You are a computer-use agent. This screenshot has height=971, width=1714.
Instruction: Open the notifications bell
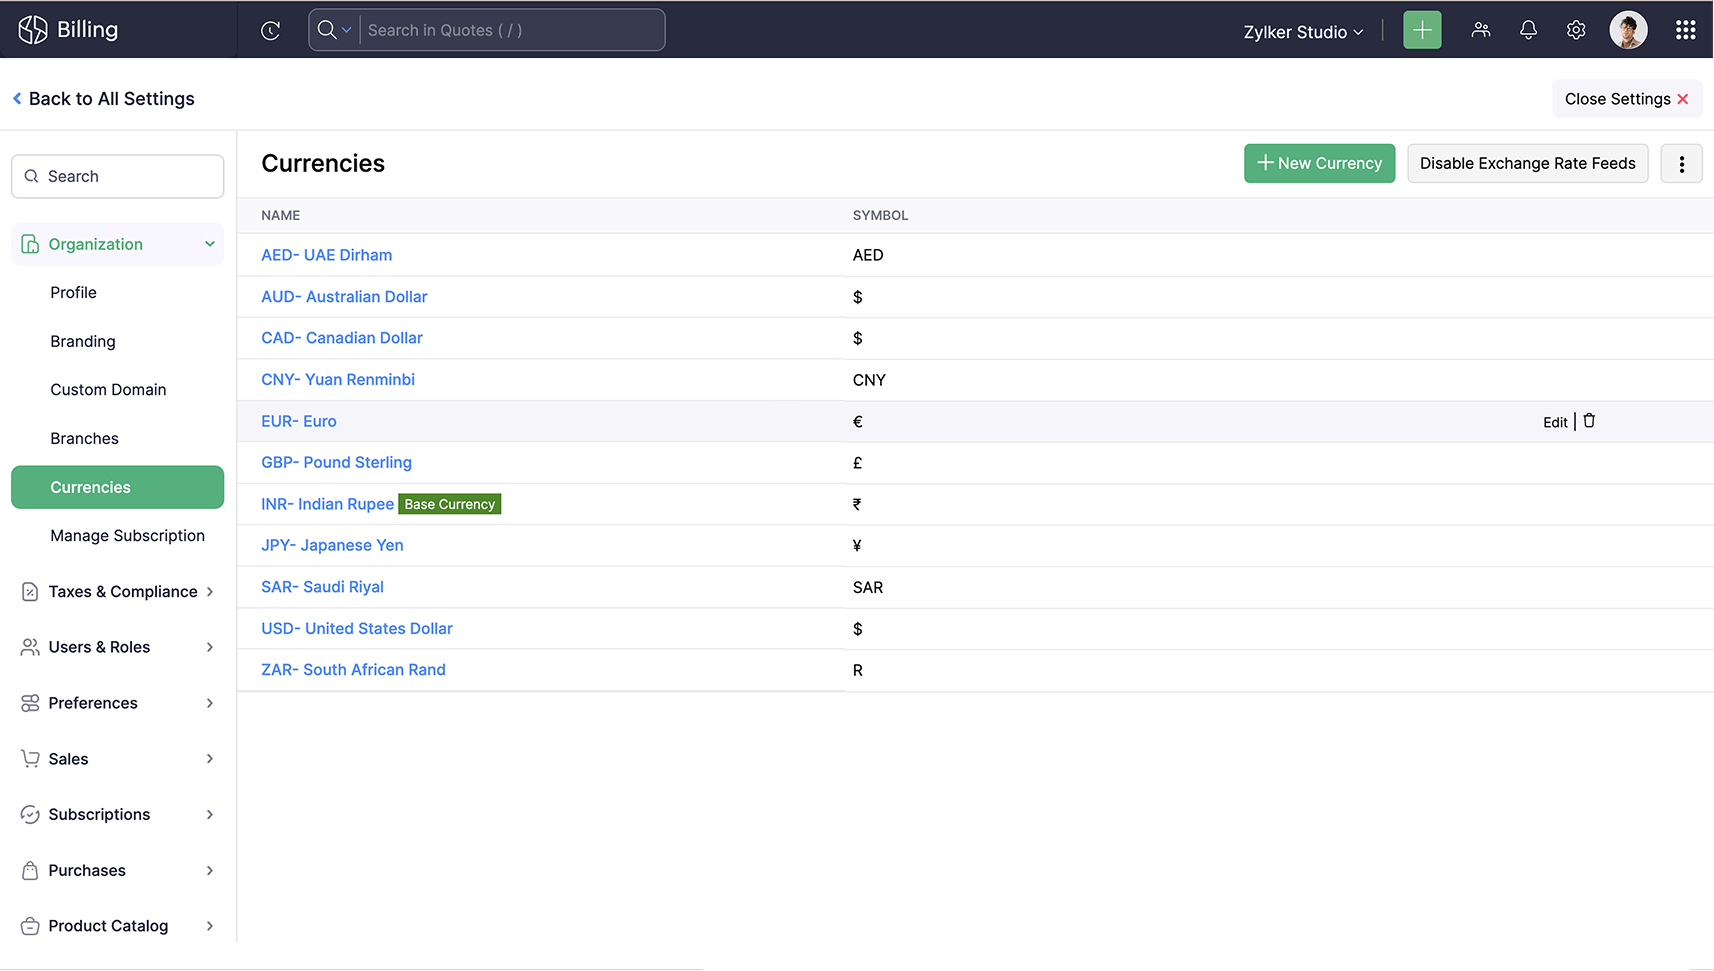pyautogui.click(x=1528, y=30)
